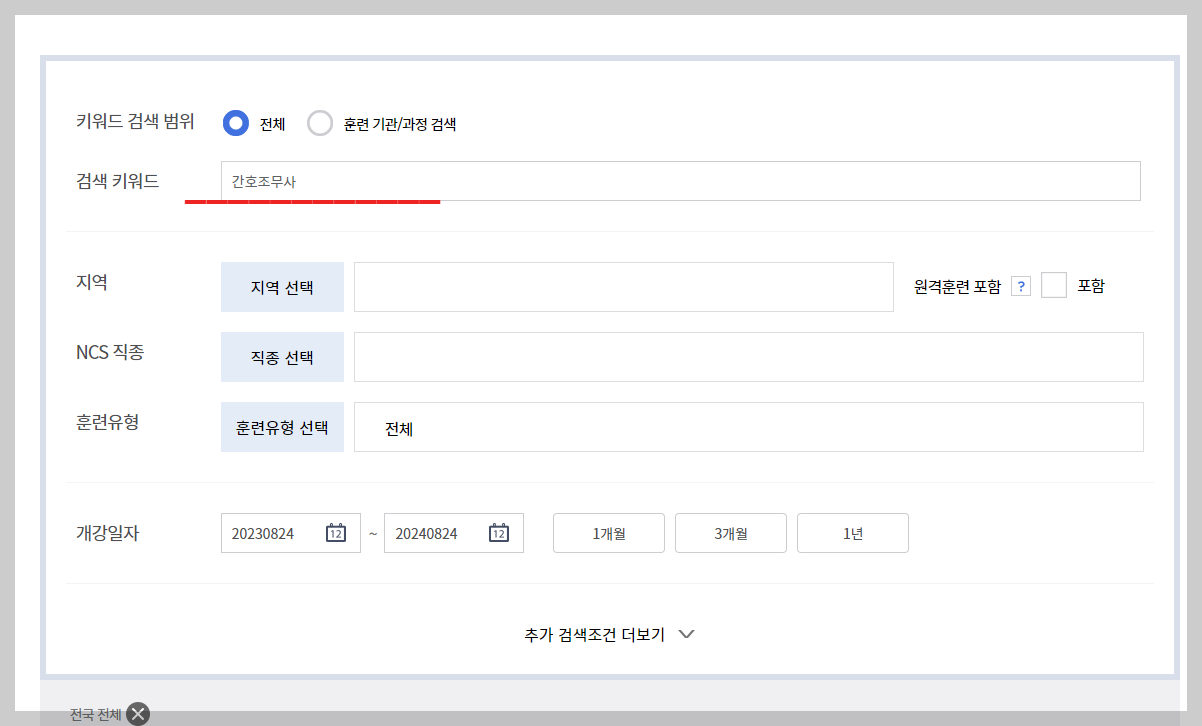Enable the 원격훈련 포함 checkbox
The width and height of the screenshot is (1202, 726).
[x=1054, y=285]
